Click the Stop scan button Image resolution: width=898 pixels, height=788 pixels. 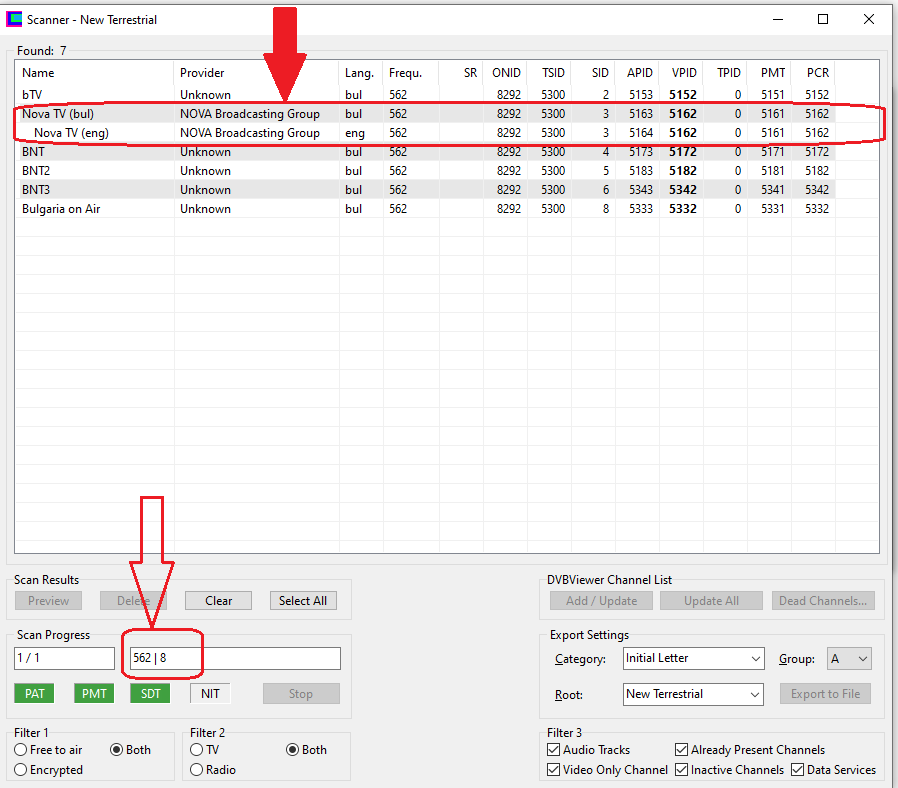[x=301, y=694]
